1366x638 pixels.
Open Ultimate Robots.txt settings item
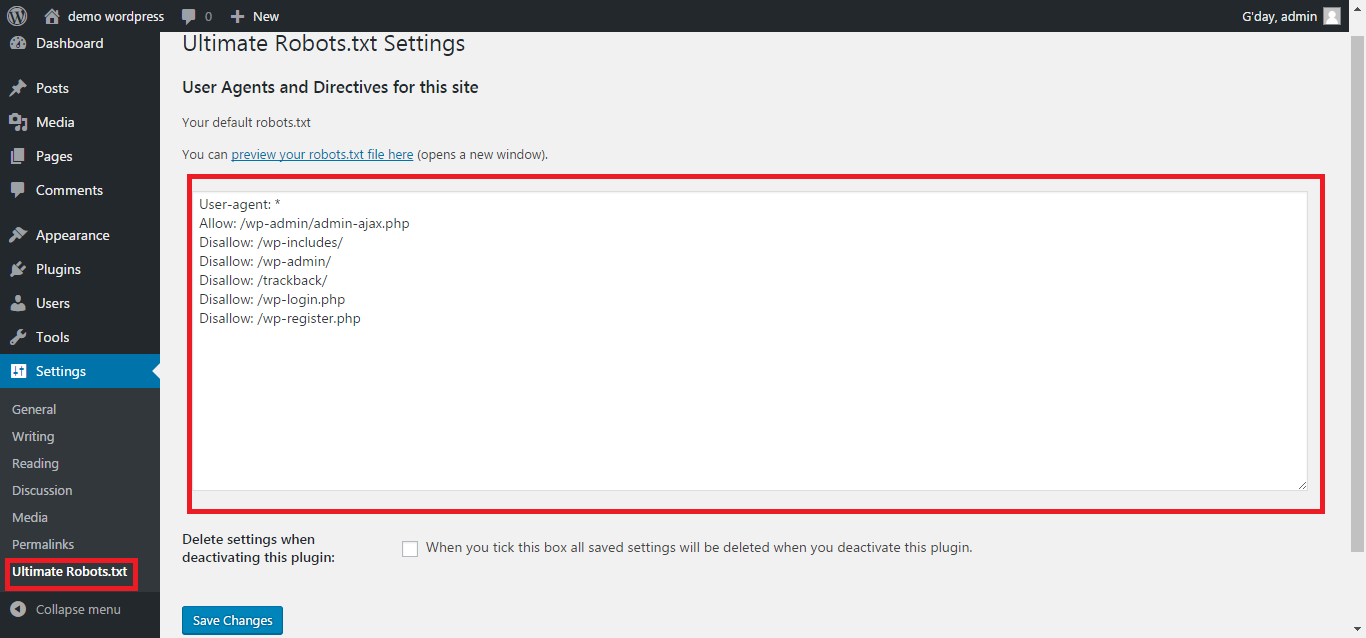point(70,572)
